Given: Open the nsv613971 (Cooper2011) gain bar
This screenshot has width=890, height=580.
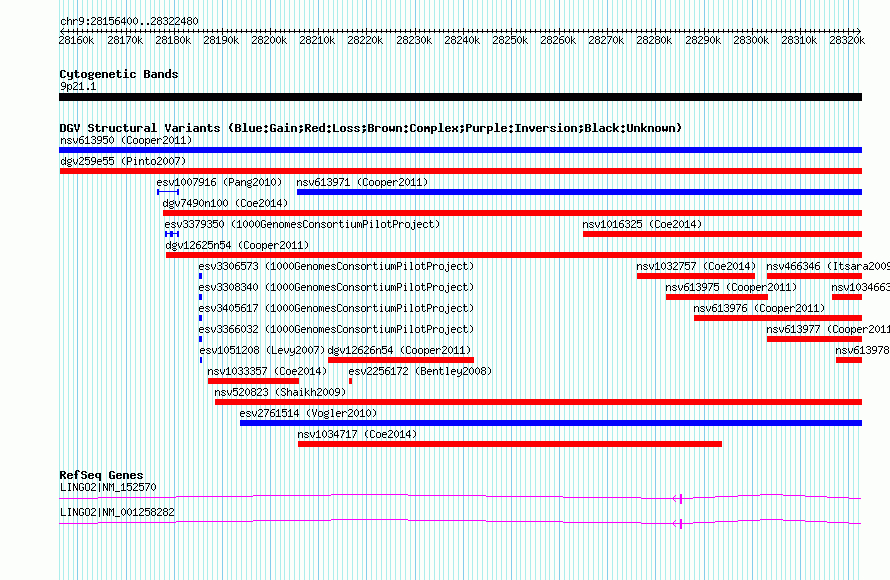Looking at the screenshot, I should click(x=580, y=192).
